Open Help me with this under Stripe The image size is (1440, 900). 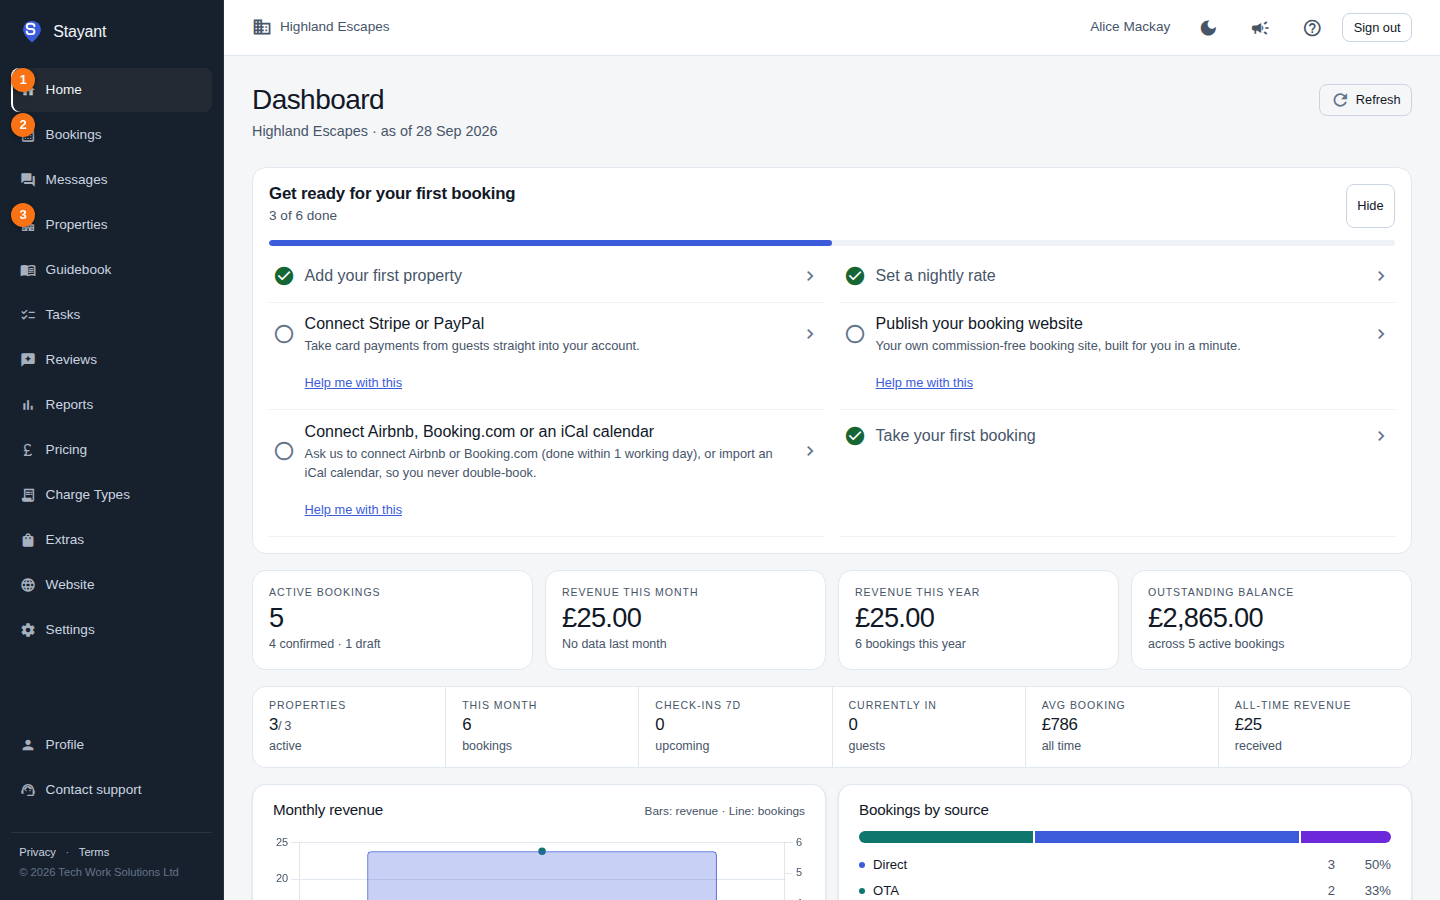tap(353, 383)
